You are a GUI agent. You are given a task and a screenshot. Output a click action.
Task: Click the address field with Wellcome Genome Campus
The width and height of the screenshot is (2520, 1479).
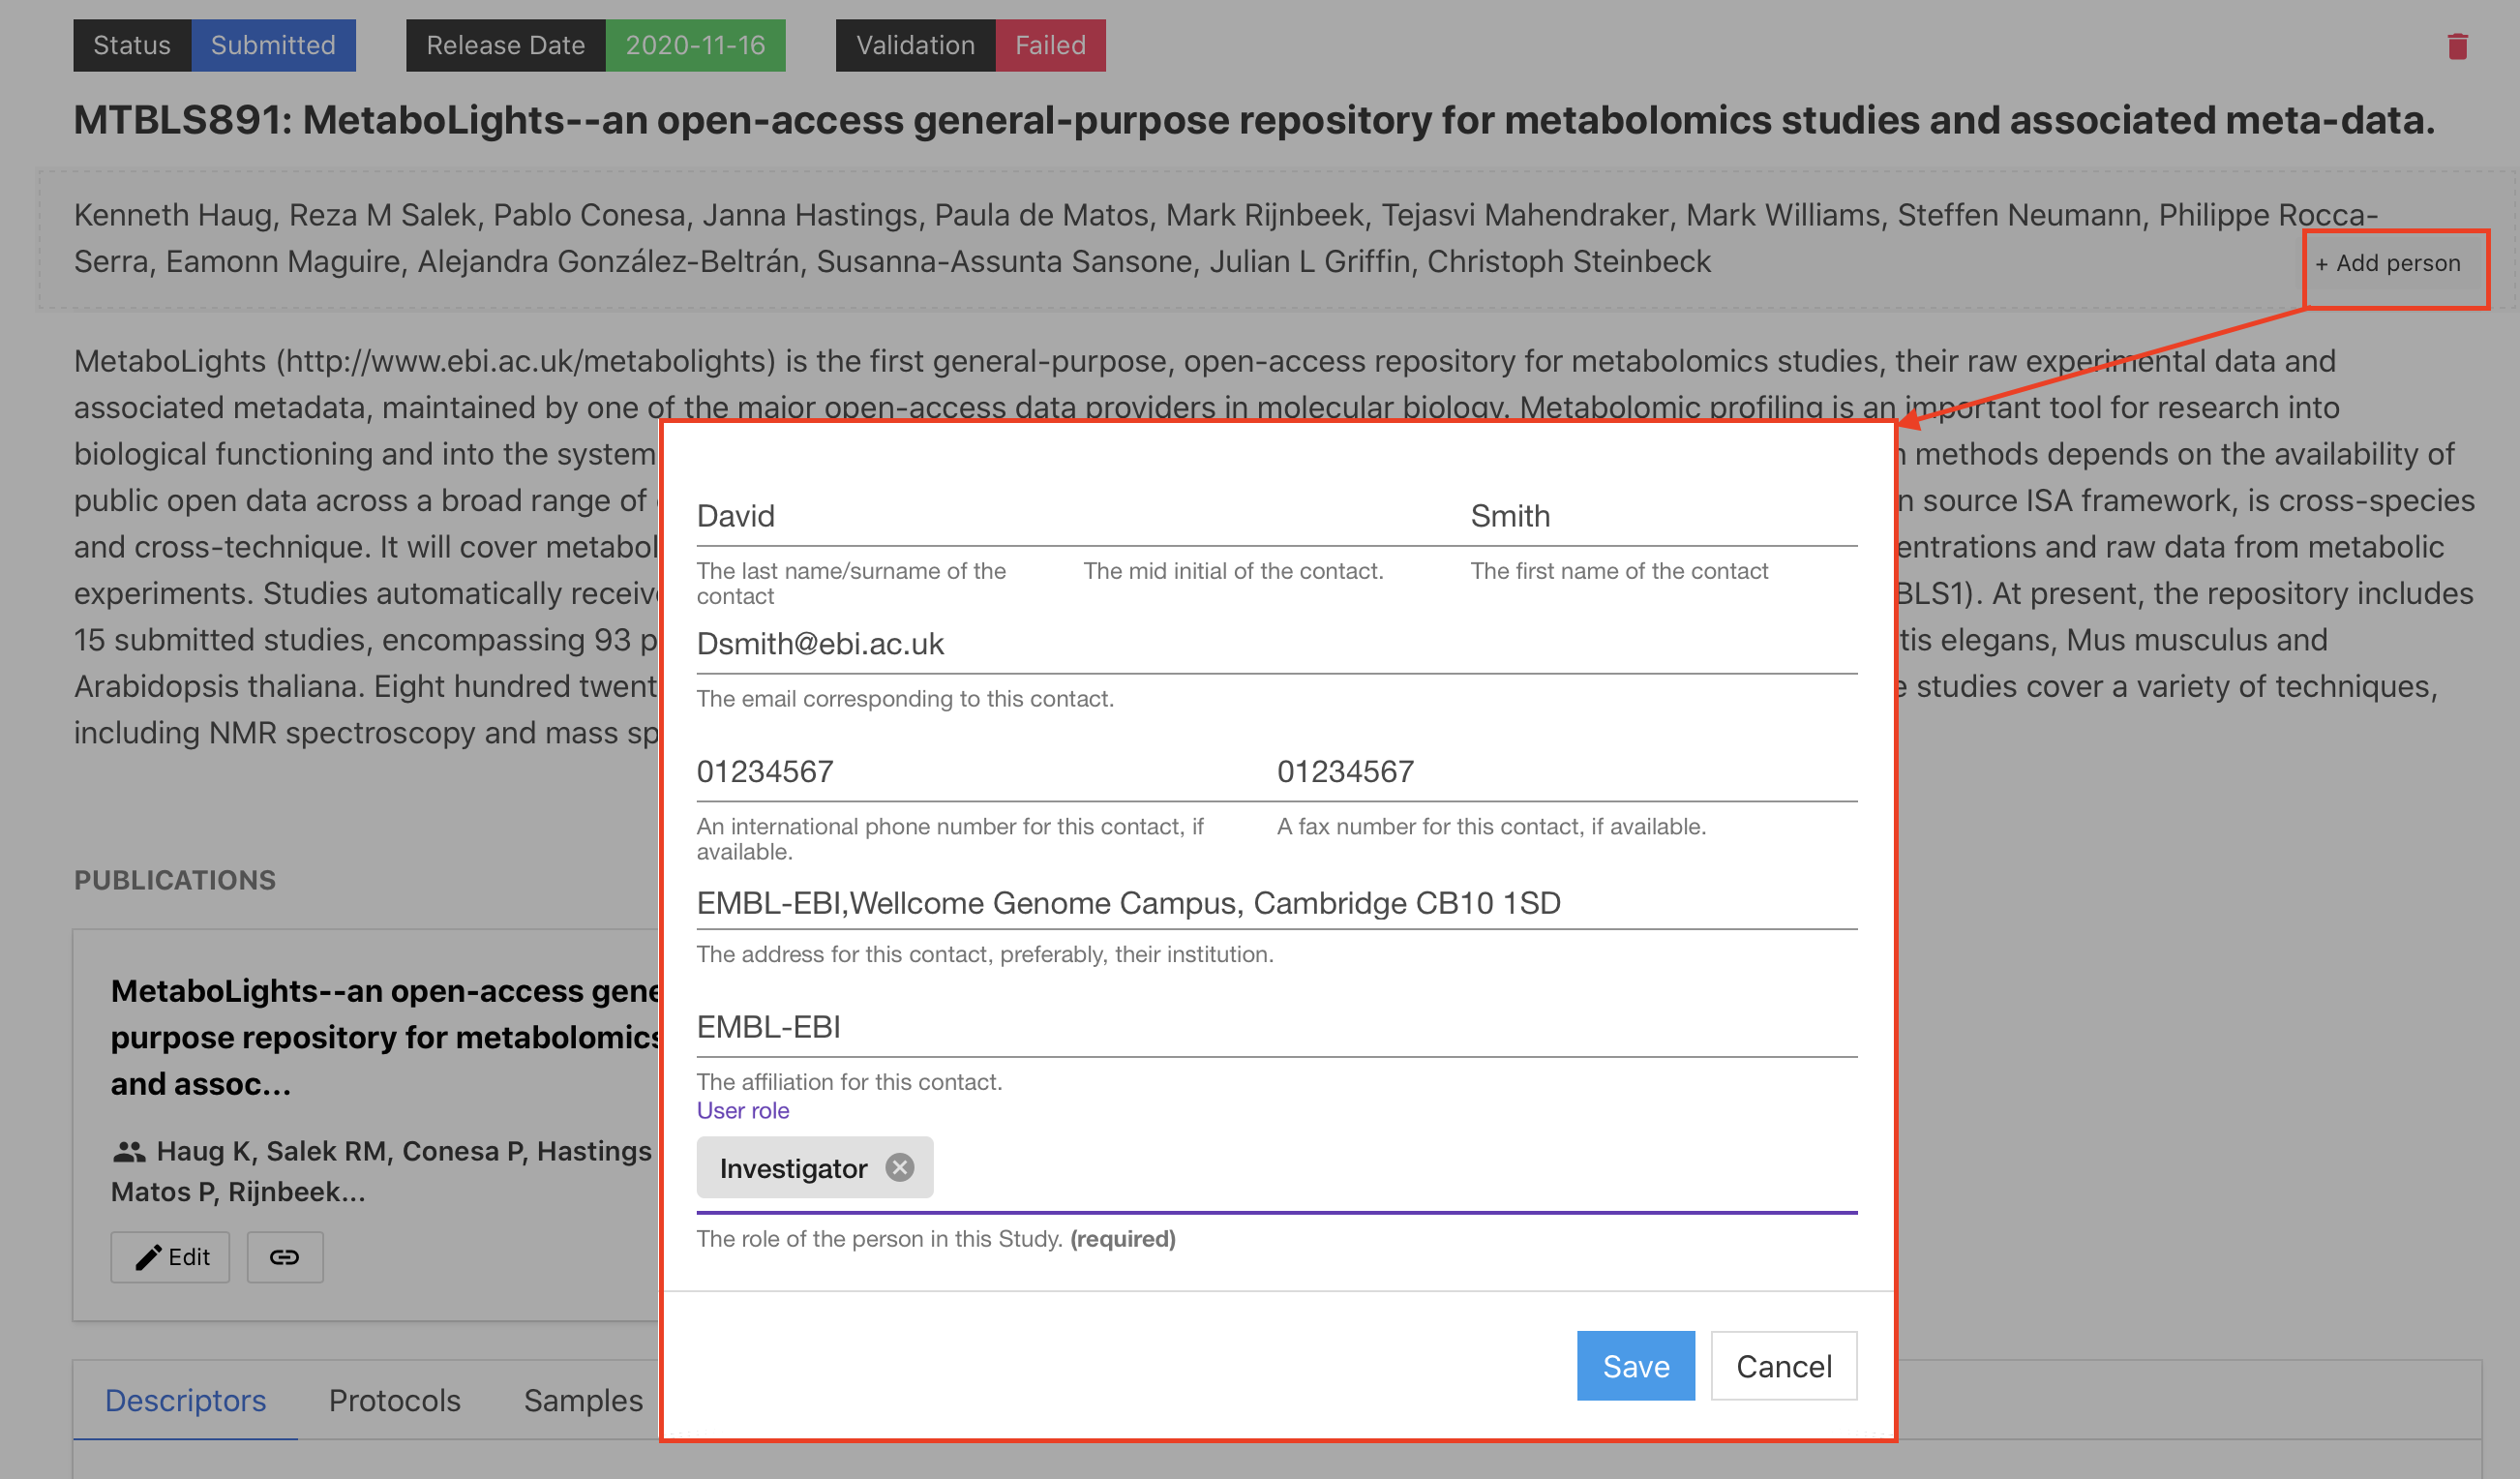[x=1277, y=903]
